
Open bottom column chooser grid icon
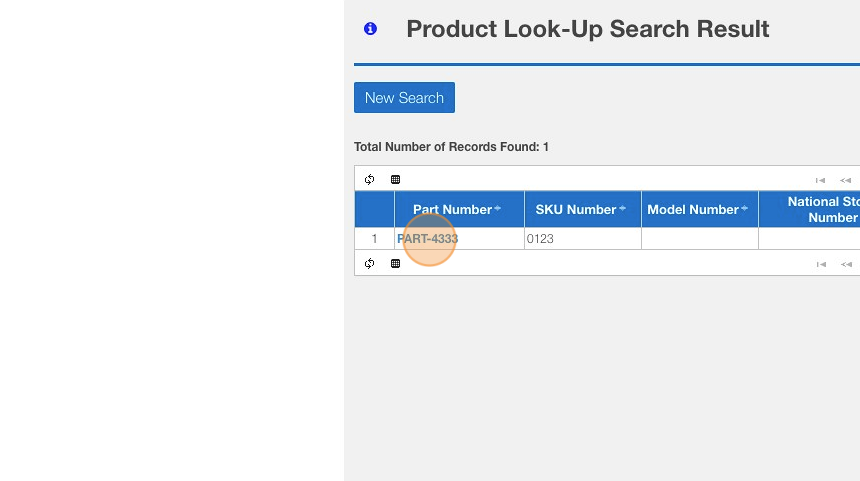(395, 264)
